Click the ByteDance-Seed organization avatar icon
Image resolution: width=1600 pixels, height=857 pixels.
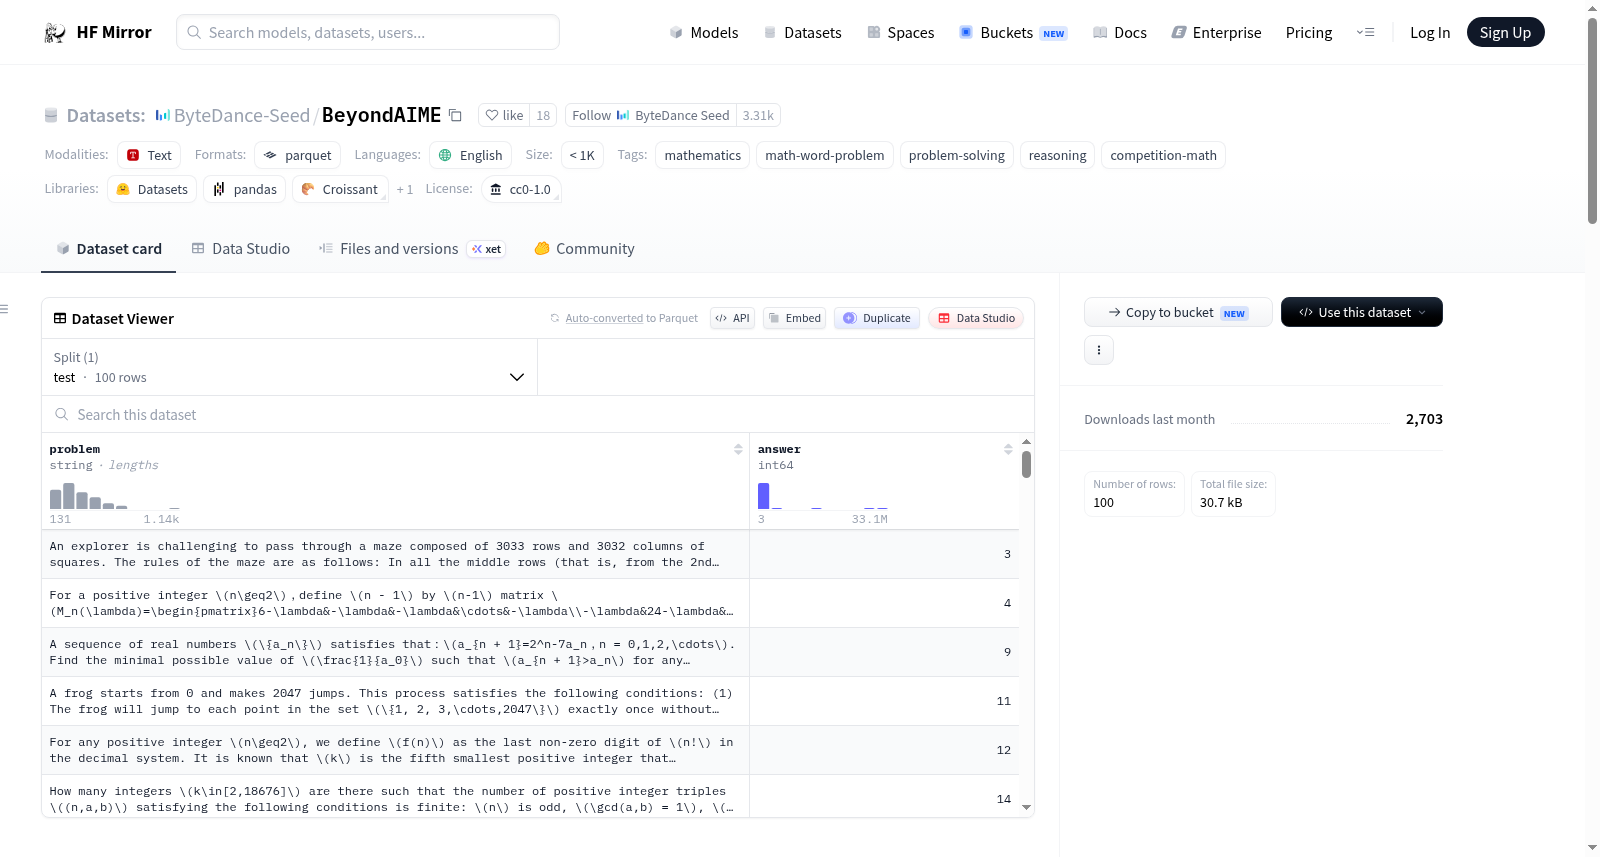coord(162,115)
